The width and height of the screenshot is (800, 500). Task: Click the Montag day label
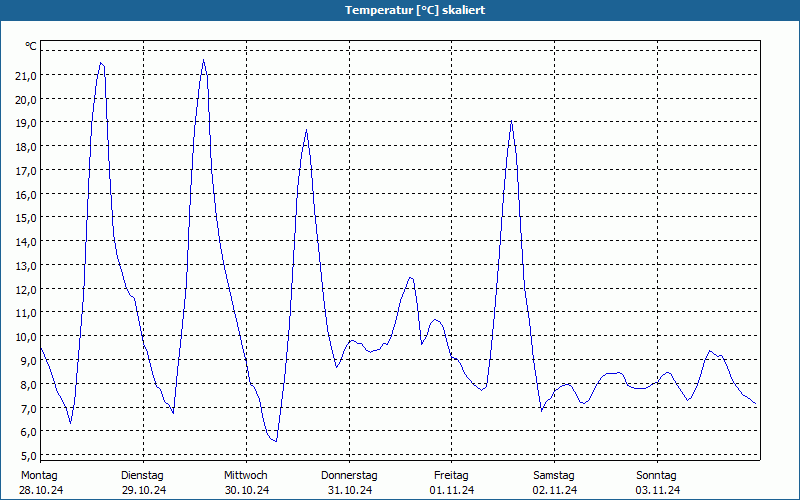pos(39,476)
